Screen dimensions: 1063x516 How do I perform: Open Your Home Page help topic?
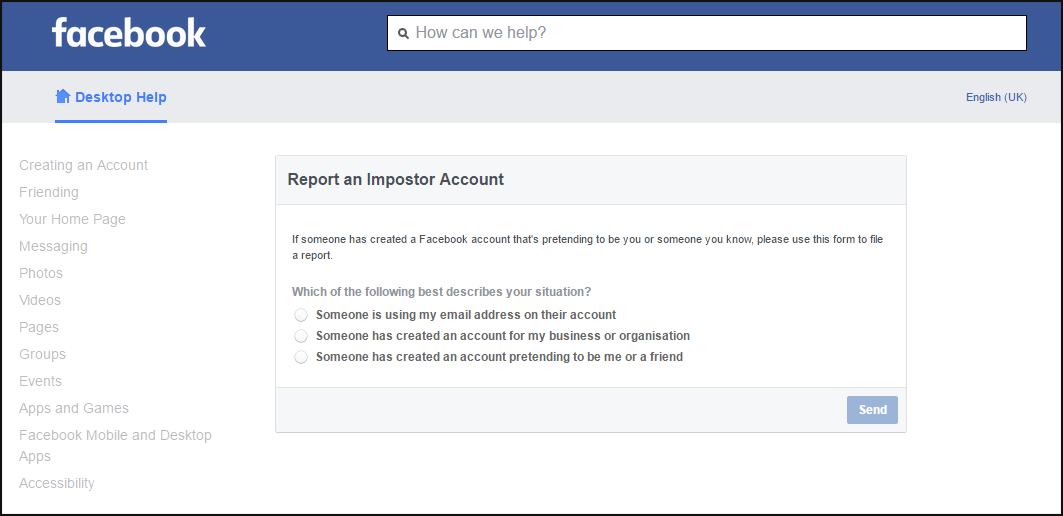click(73, 220)
